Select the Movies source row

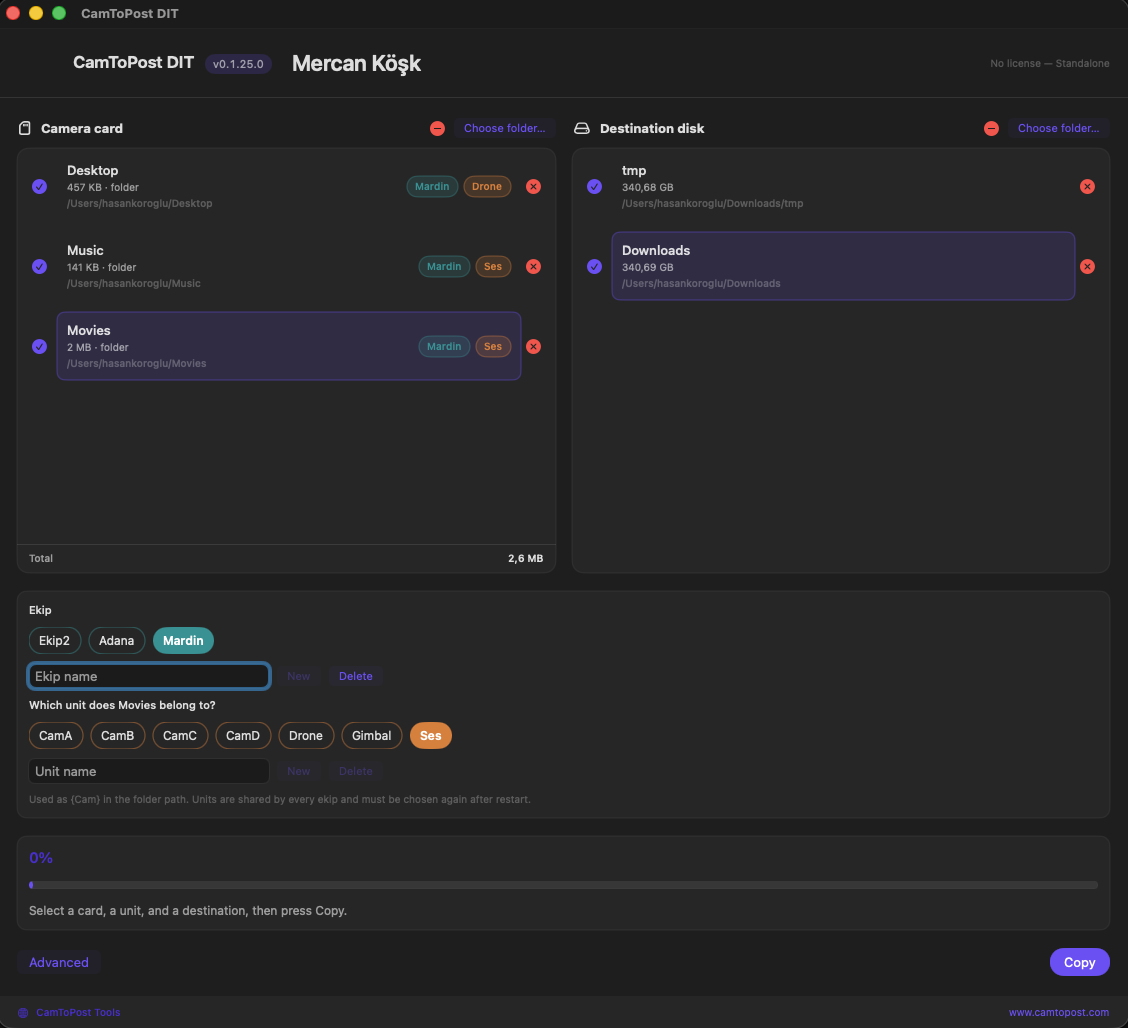tap(288, 346)
